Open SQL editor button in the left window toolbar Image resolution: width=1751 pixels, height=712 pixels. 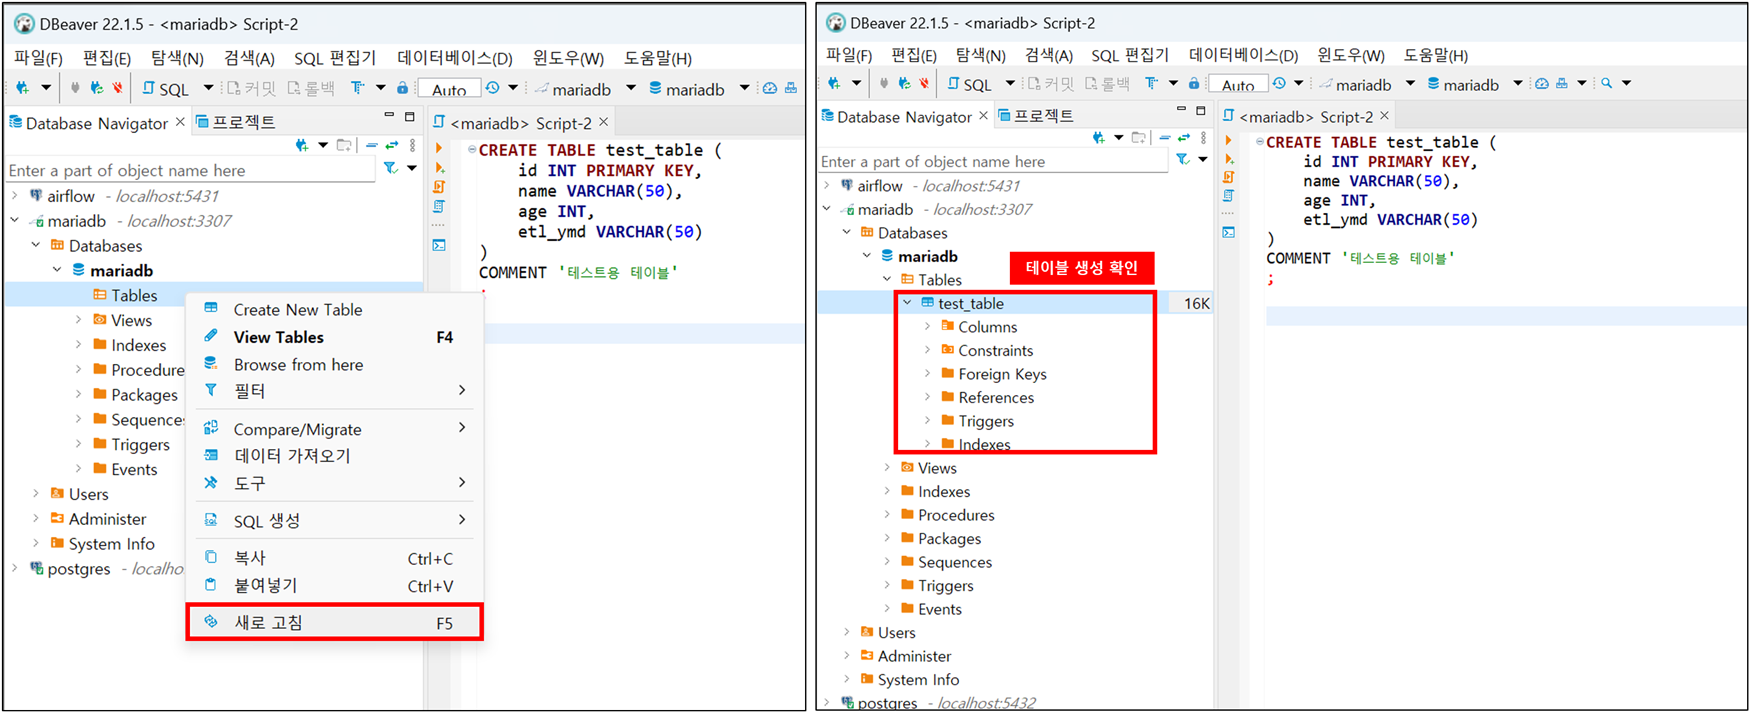[166, 88]
